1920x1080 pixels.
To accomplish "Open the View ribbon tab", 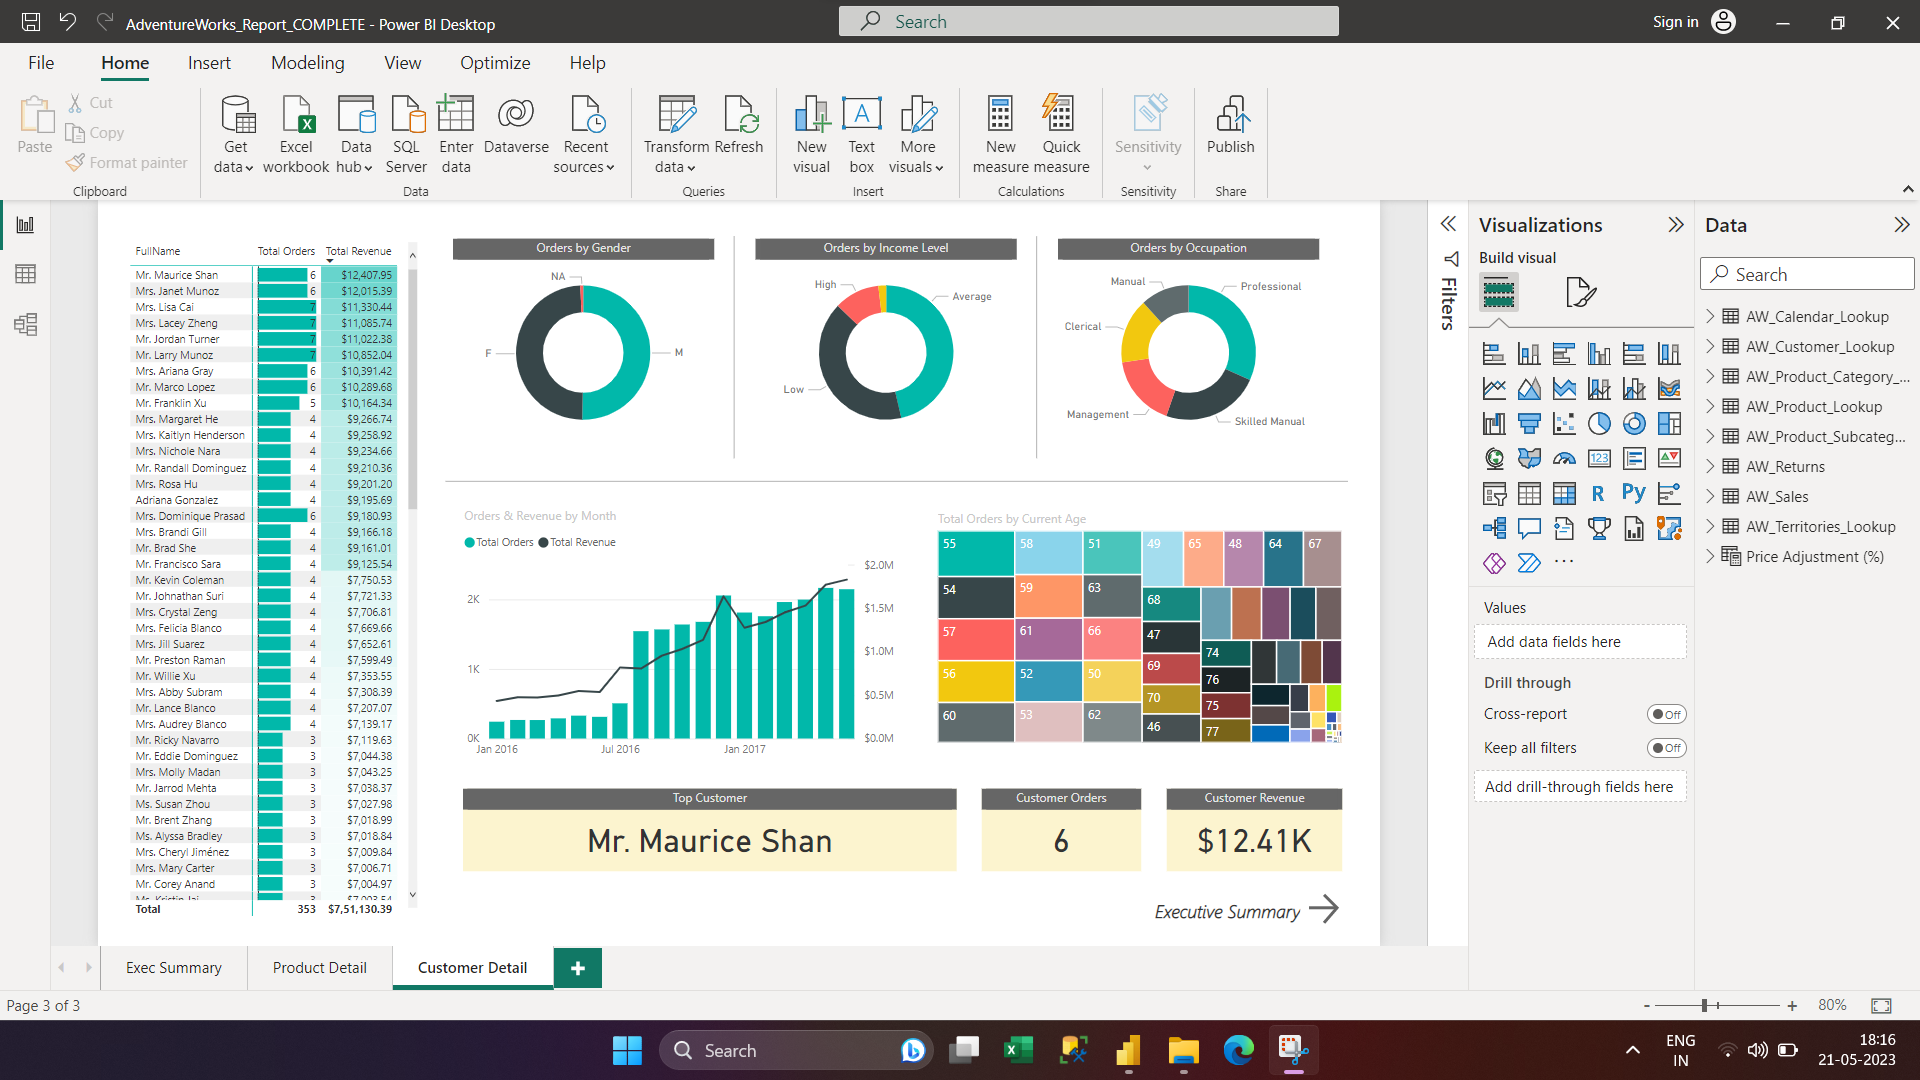I will point(403,63).
